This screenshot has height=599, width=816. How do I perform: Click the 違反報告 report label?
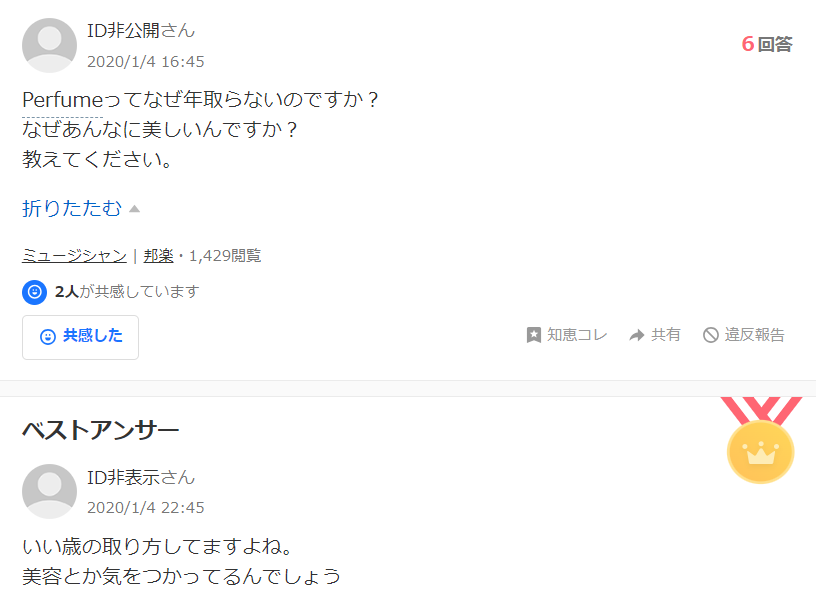(x=754, y=335)
